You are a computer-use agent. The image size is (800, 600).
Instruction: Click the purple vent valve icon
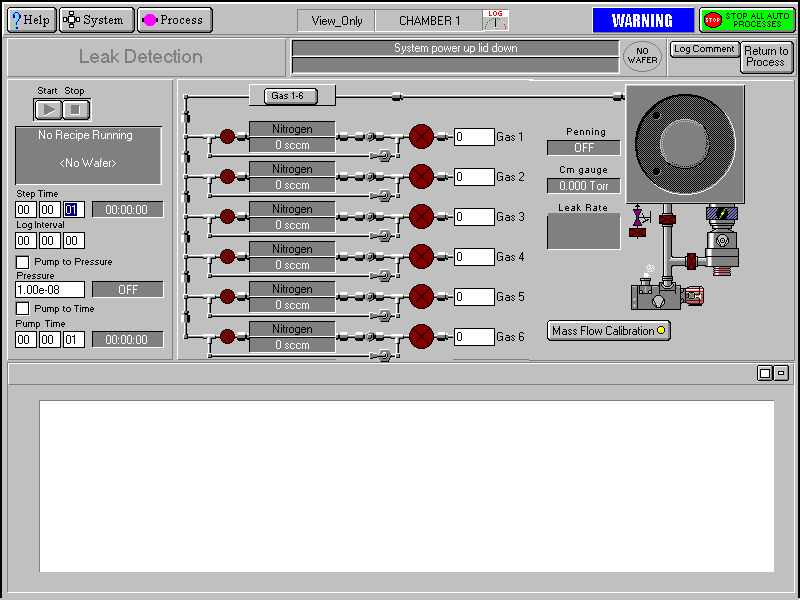tap(637, 219)
